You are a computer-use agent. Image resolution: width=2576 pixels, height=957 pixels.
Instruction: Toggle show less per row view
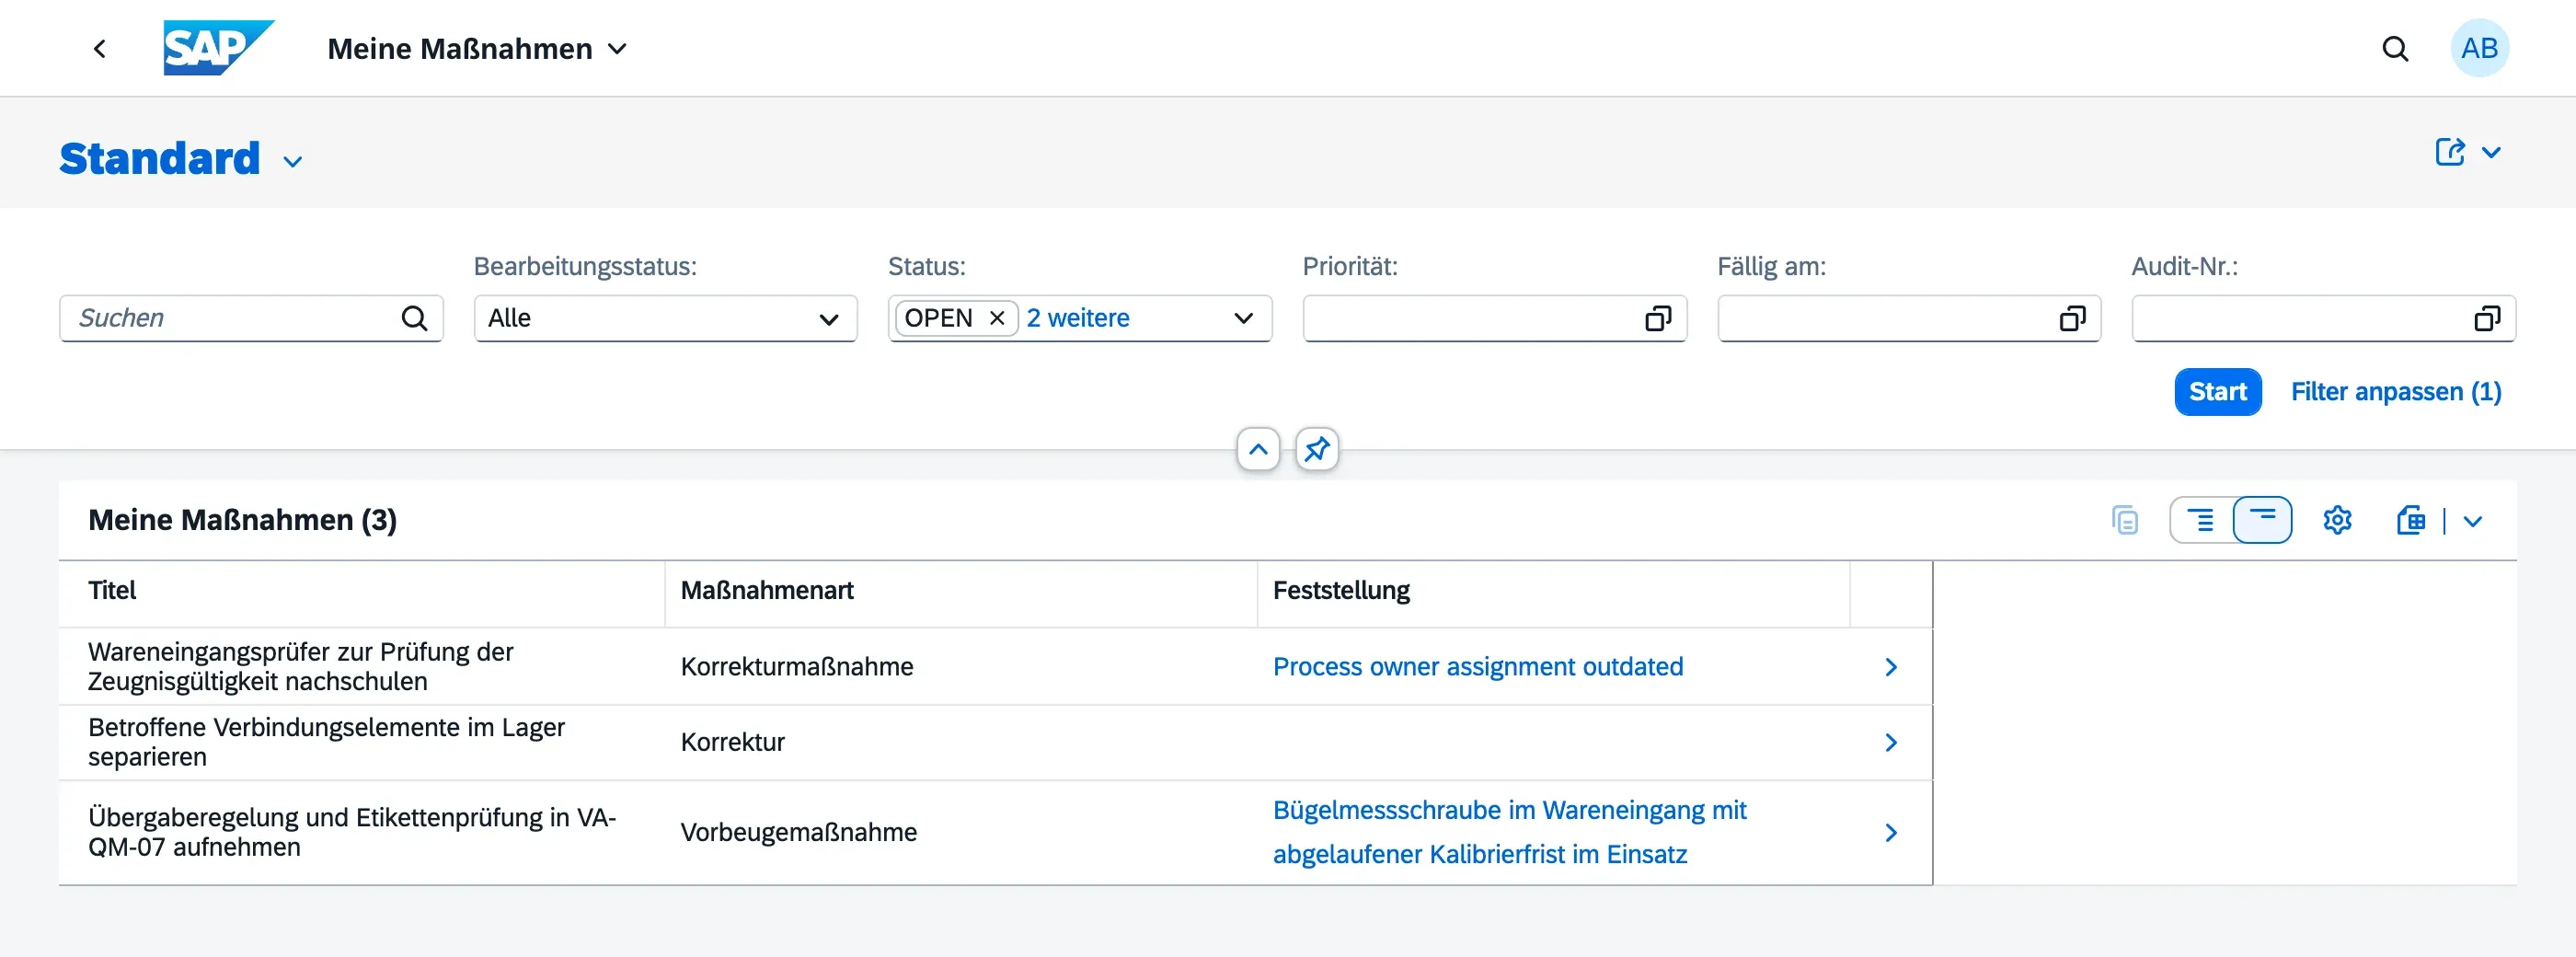click(2262, 520)
